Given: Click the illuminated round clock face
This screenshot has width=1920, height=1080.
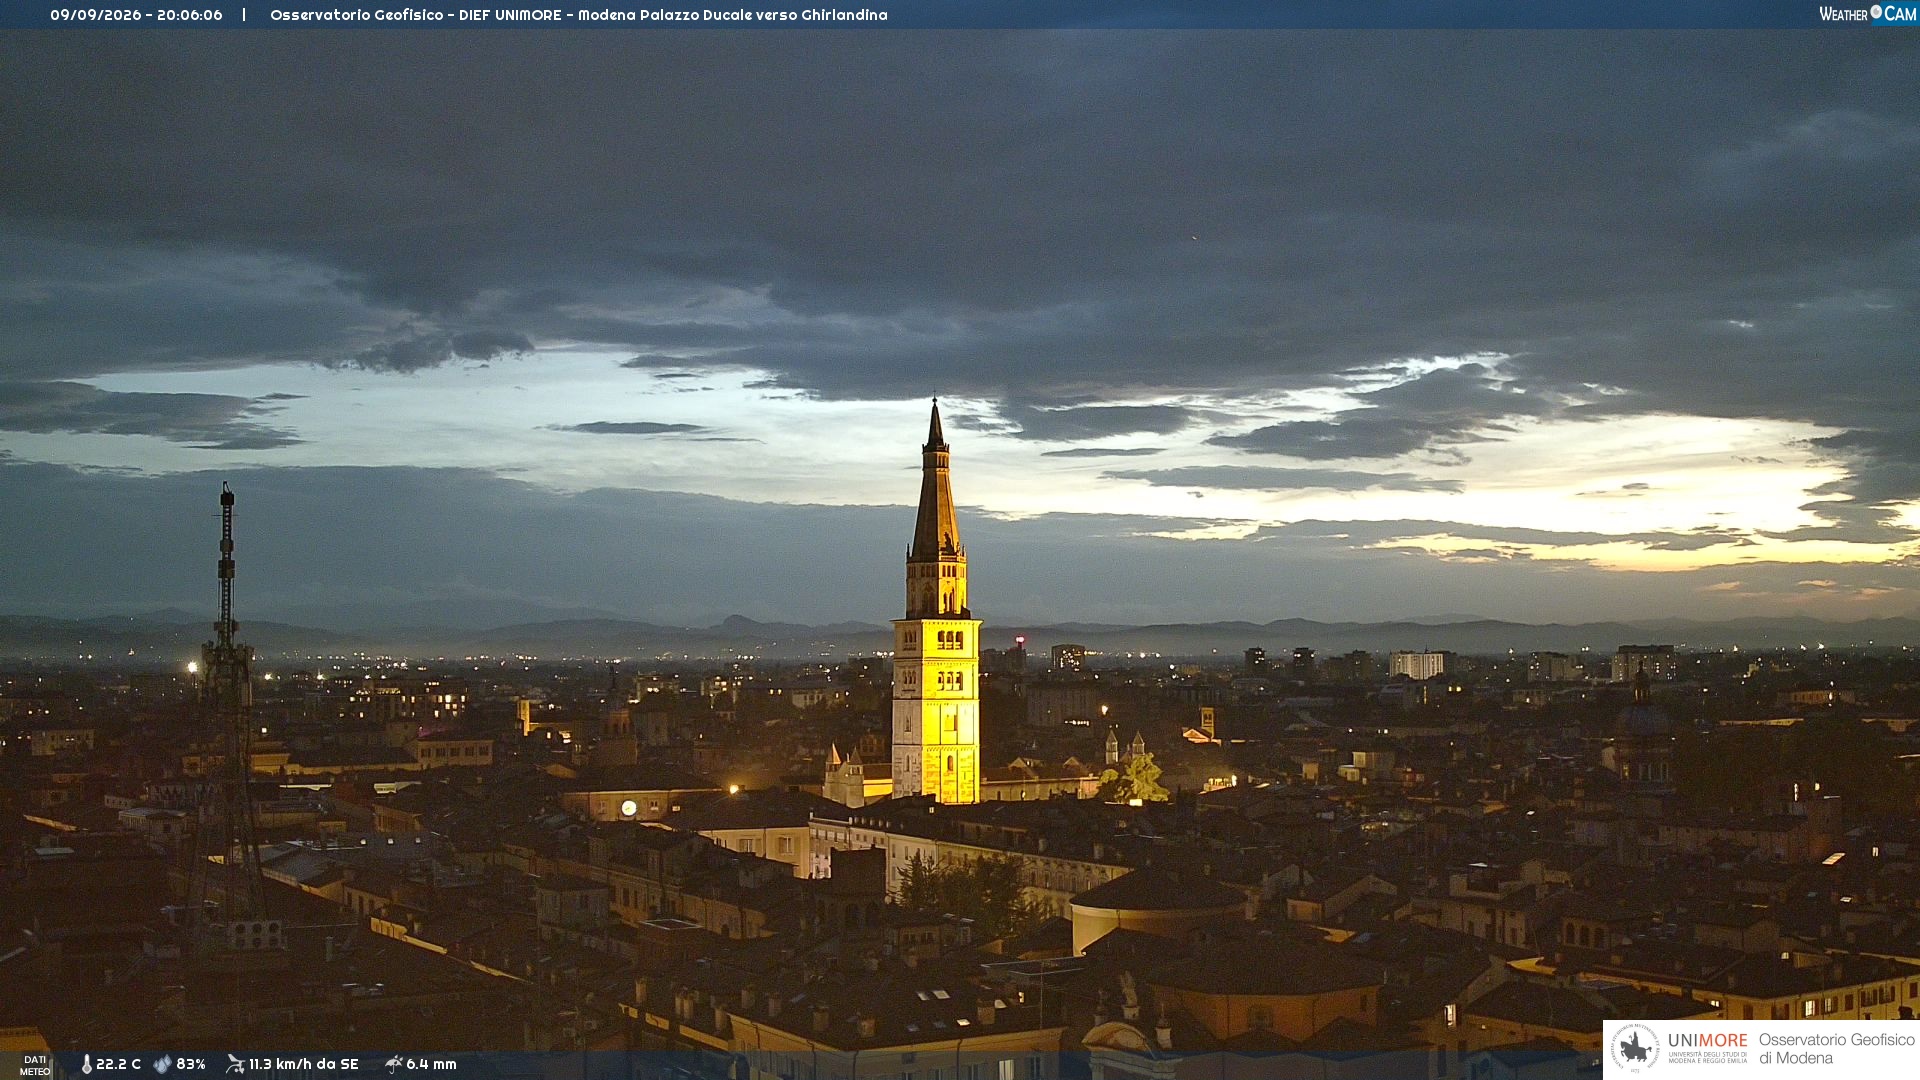Looking at the screenshot, I should tap(629, 808).
